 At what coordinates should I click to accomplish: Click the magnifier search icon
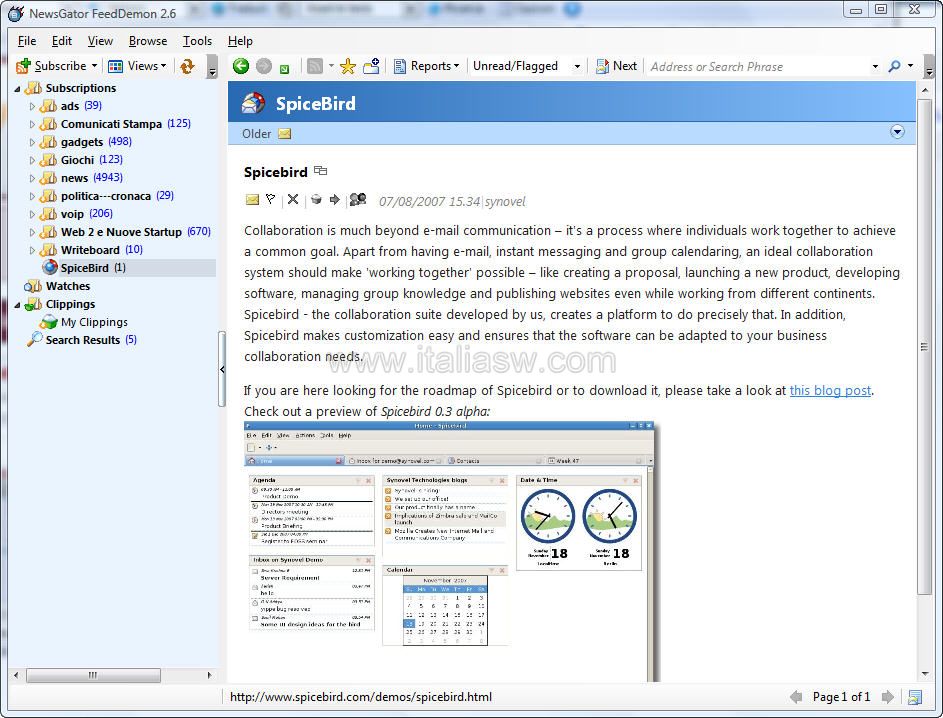pos(894,66)
